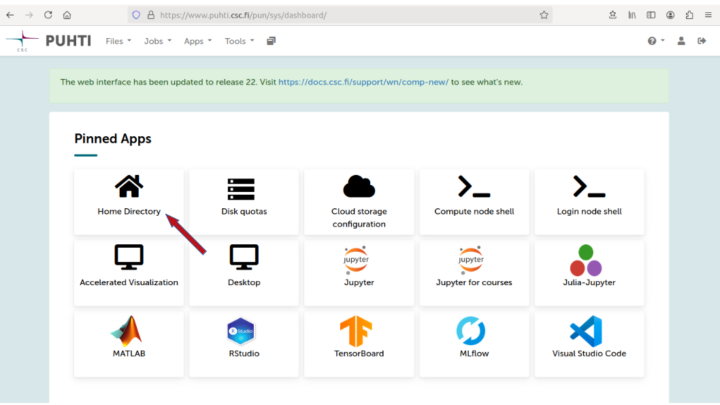Image resolution: width=720 pixels, height=405 pixels.
Task: Click the PUHTI logo link
Action: pyautogui.click(x=49, y=41)
